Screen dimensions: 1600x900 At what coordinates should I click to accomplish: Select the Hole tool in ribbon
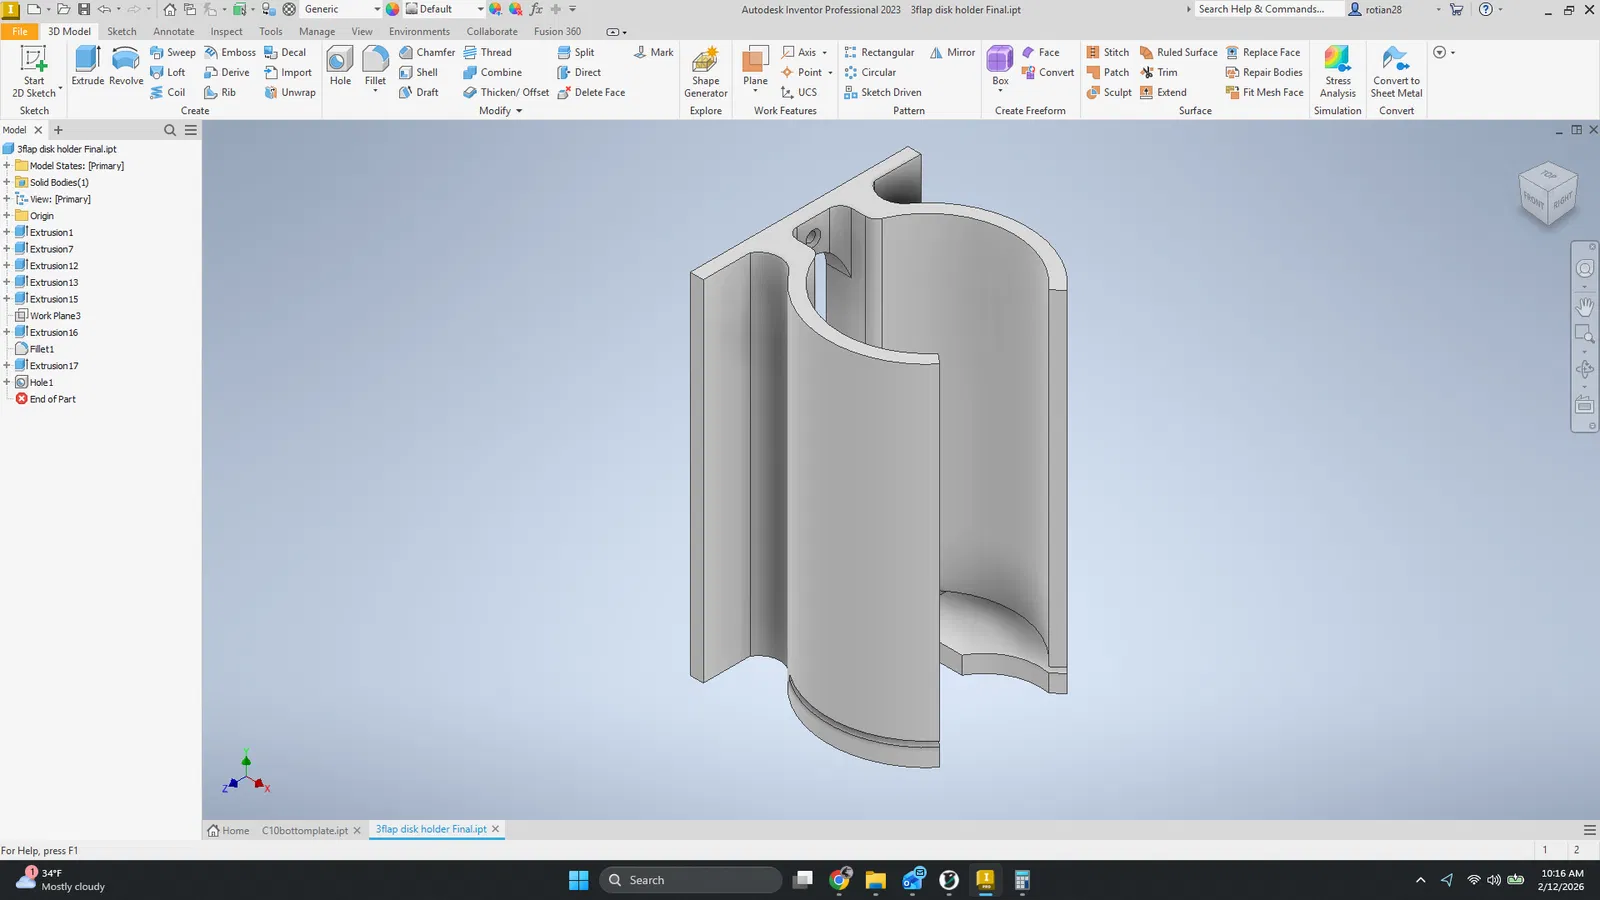340,66
